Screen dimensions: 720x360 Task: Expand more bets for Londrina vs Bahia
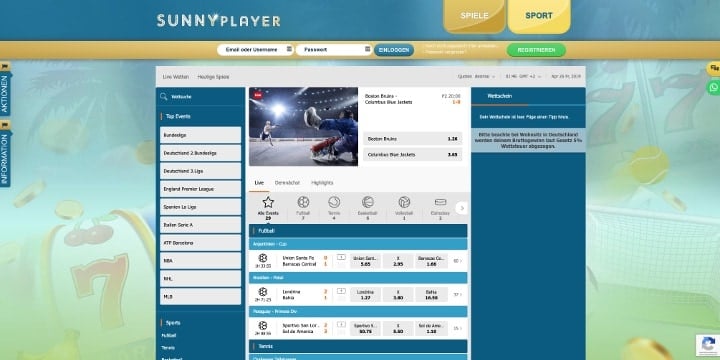pyautogui.click(x=458, y=295)
